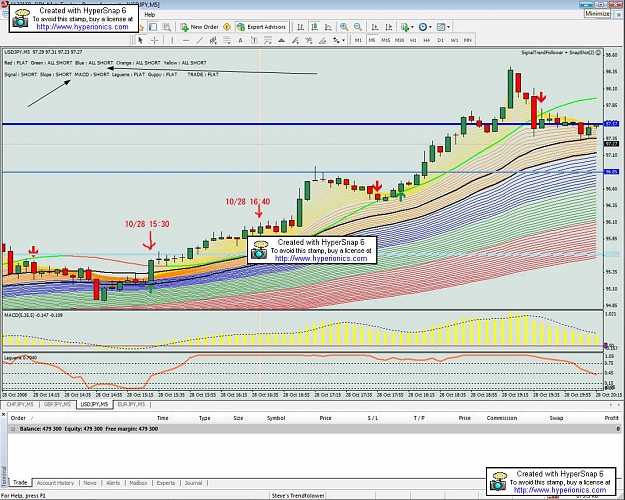
Task: Sort by the Symbol column header
Action: [x=276, y=418]
